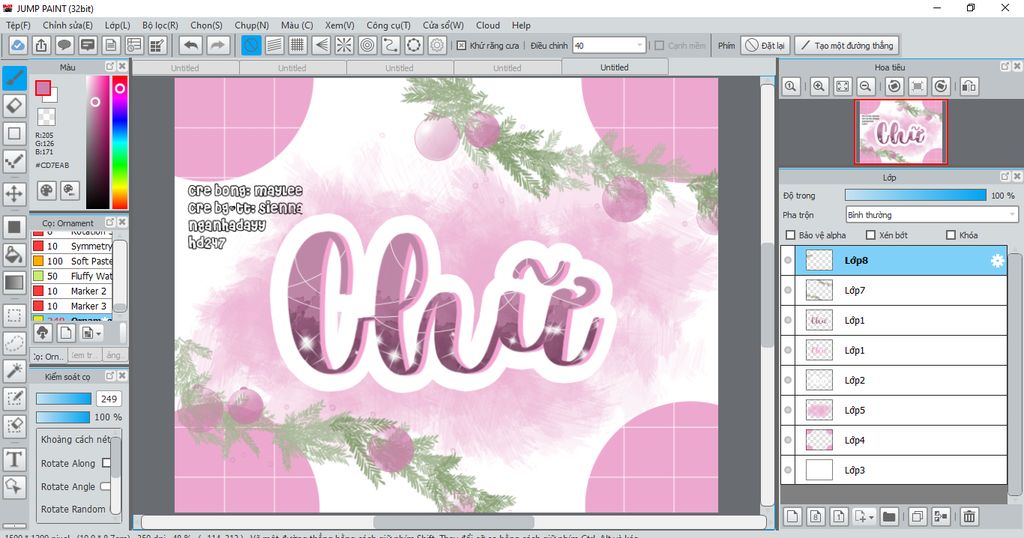This screenshot has width=1024, height=538.
Task: Toggle visibility of layer Lớp8
Action: (x=788, y=260)
